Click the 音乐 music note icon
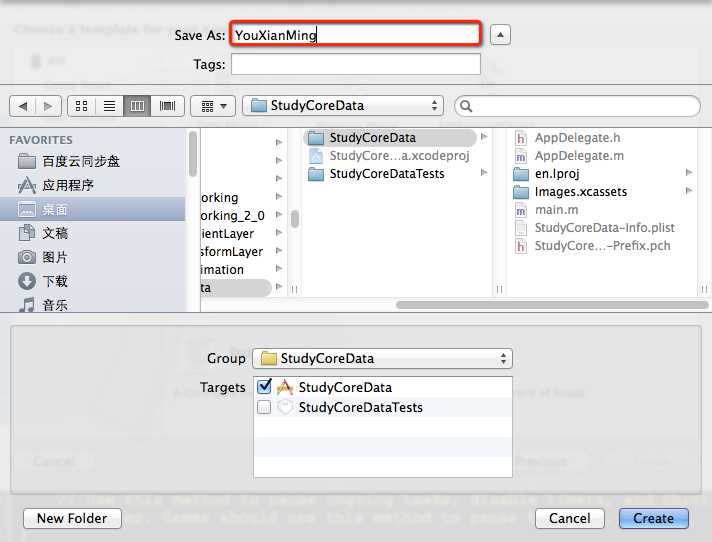712x542 pixels. tap(27, 305)
